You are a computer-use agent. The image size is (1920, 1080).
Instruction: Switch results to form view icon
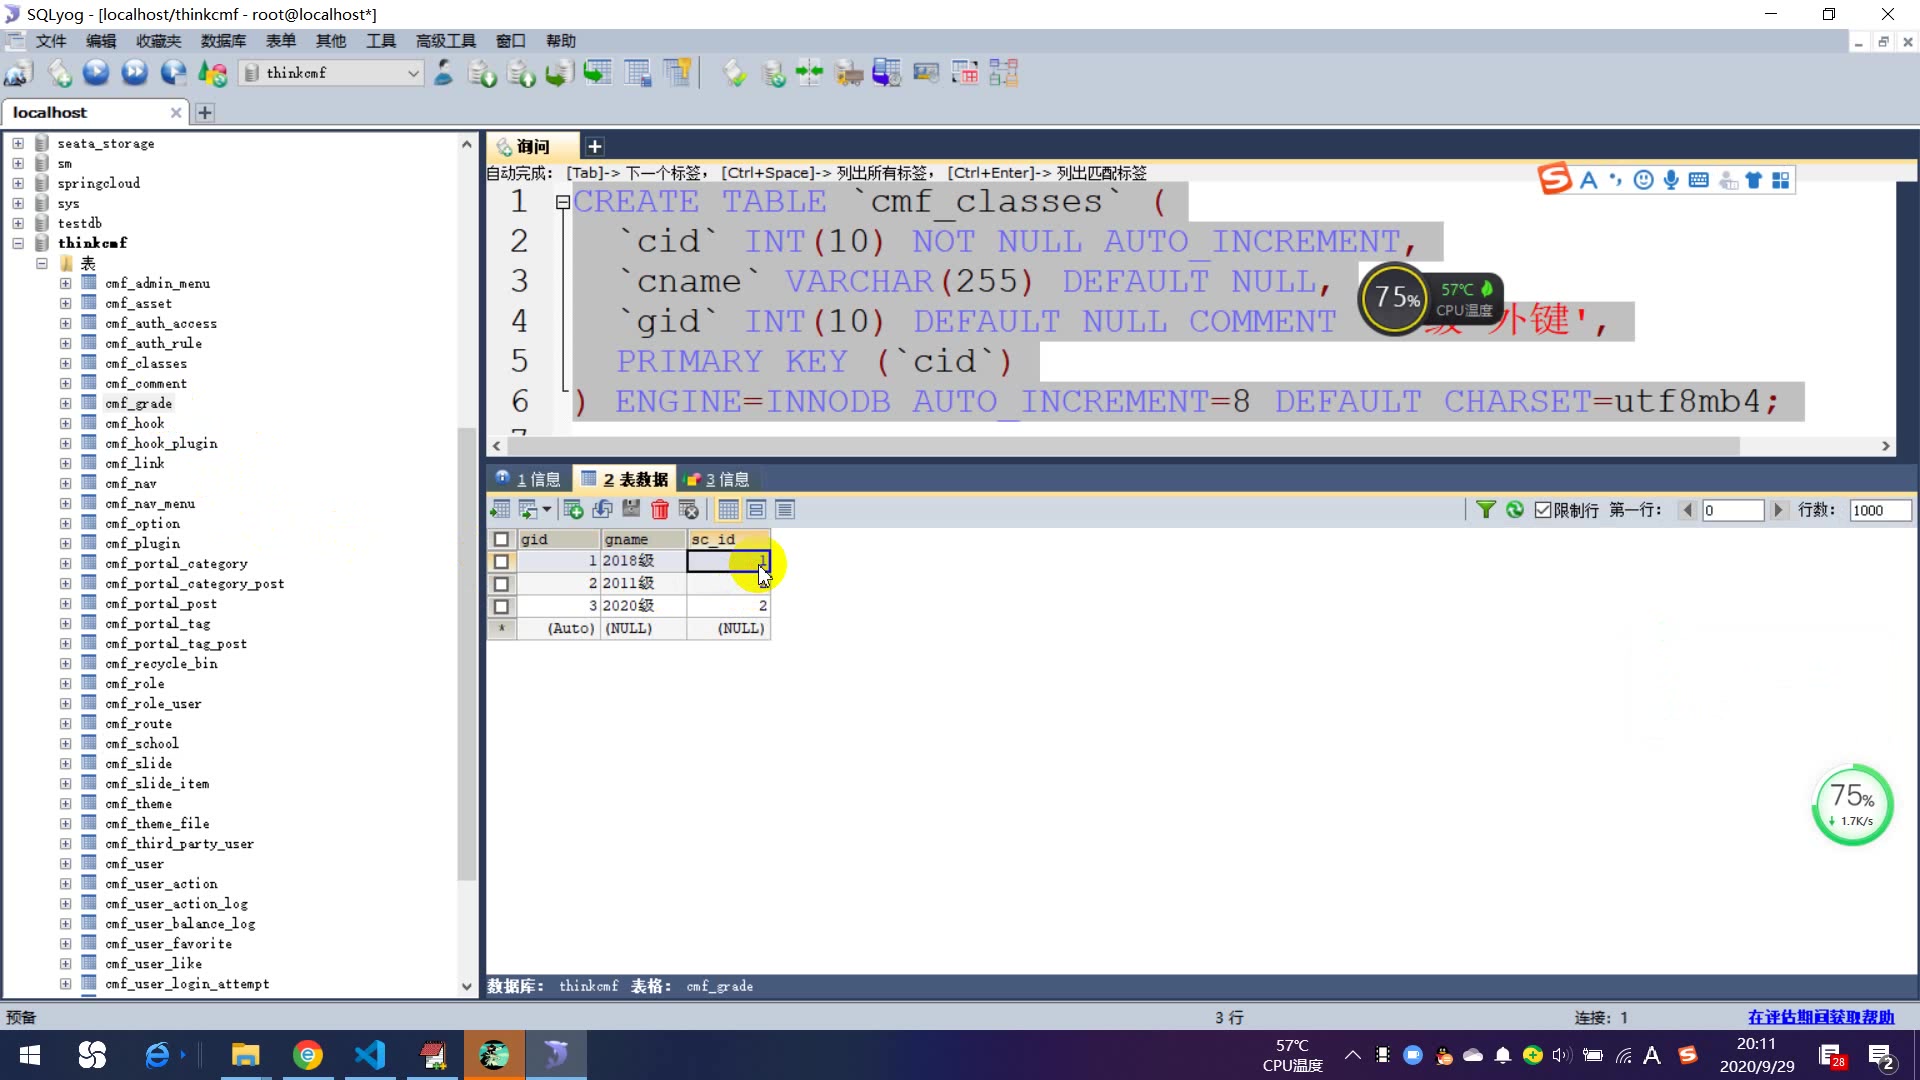pyautogui.click(x=757, y=510)
